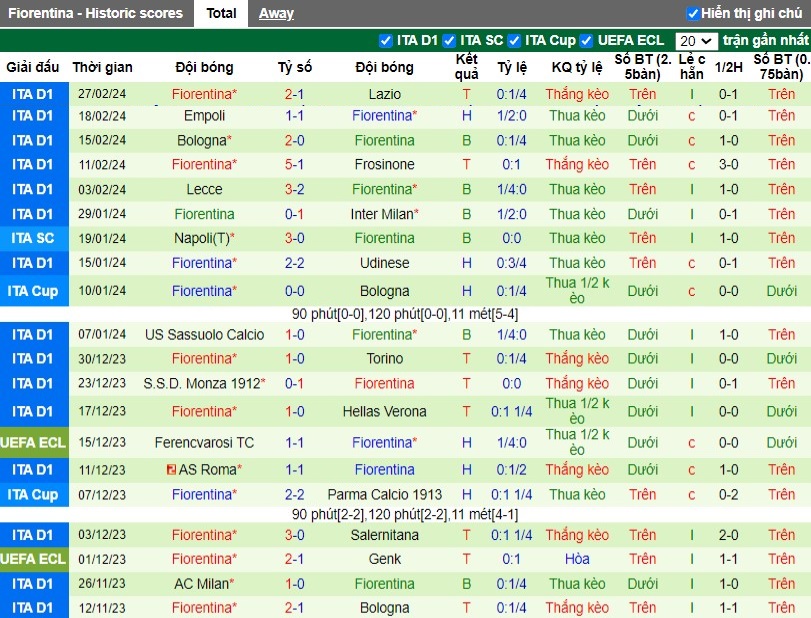The height and width of the screenshot is (618, 811).
Task: Switch to the Away tab
Action: pyautogui.click(x=276, y=13)
